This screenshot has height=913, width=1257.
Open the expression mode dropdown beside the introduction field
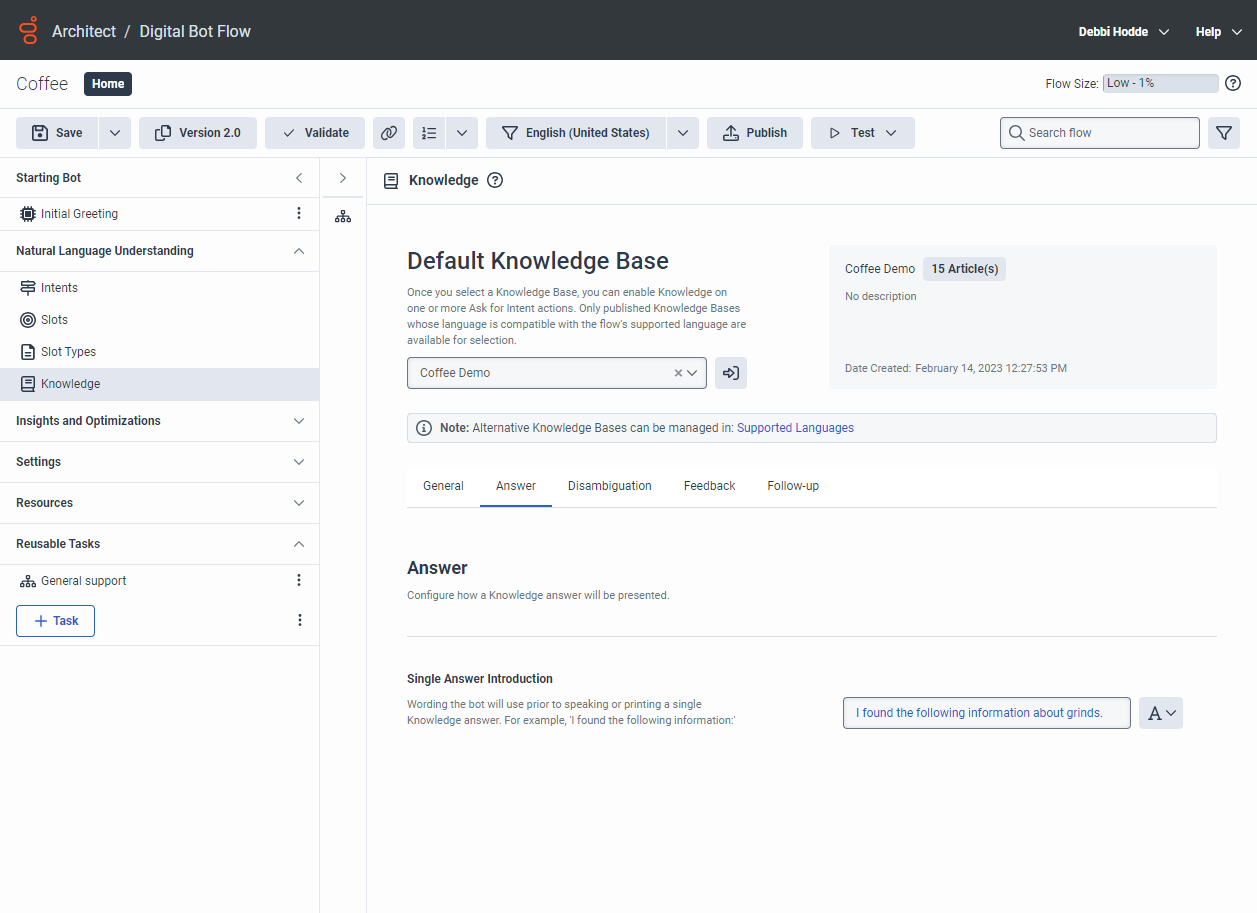1161,713
